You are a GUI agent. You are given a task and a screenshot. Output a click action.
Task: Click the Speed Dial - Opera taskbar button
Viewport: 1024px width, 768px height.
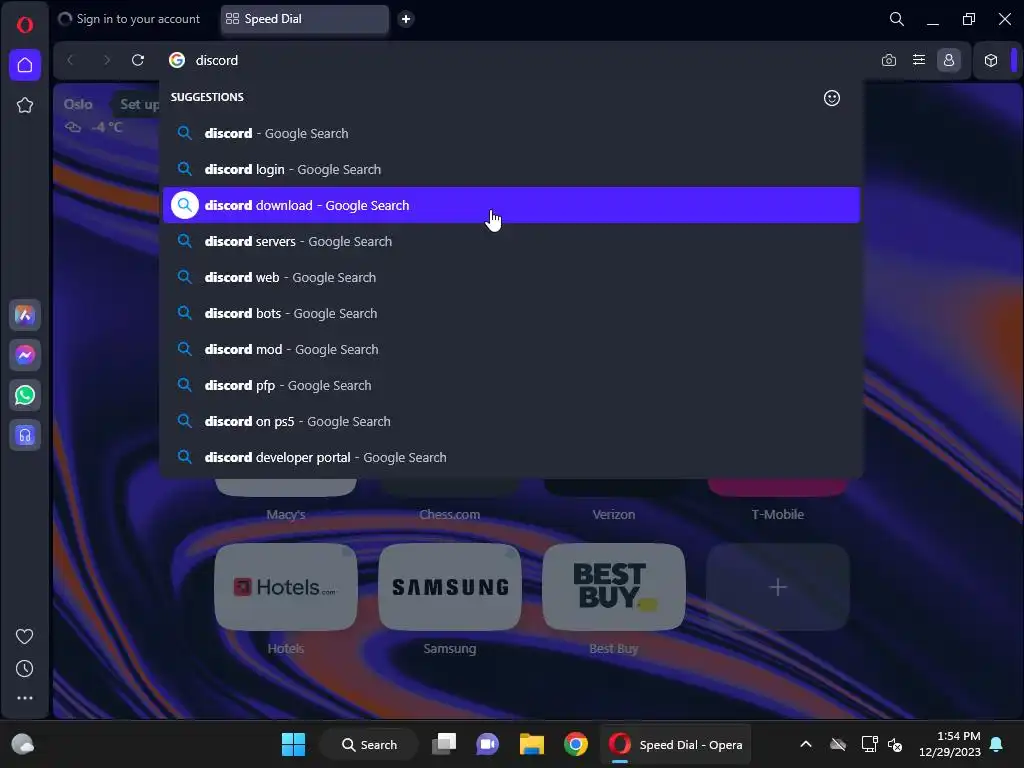pos(675,744)
